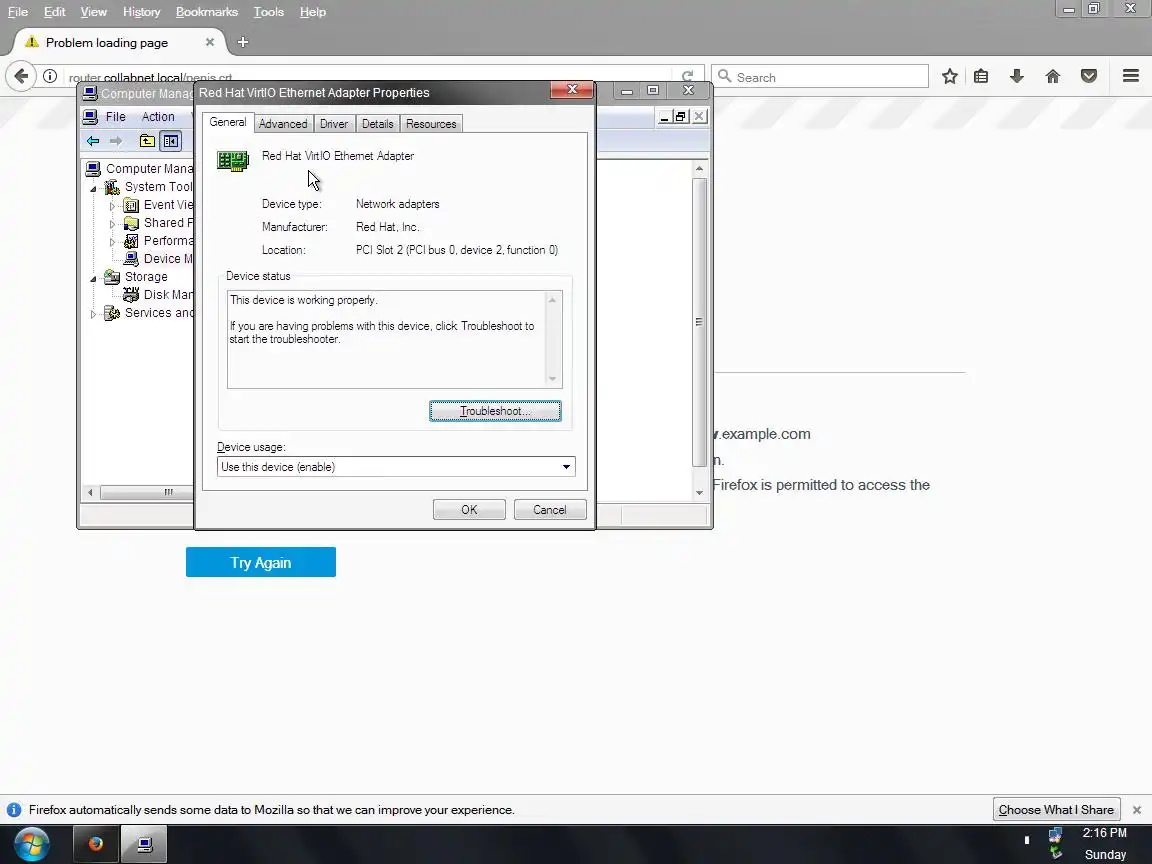This screenshot has width=1152, height=864.
Task: Select Performance icon in tree
Action: [x=132, y=241]
